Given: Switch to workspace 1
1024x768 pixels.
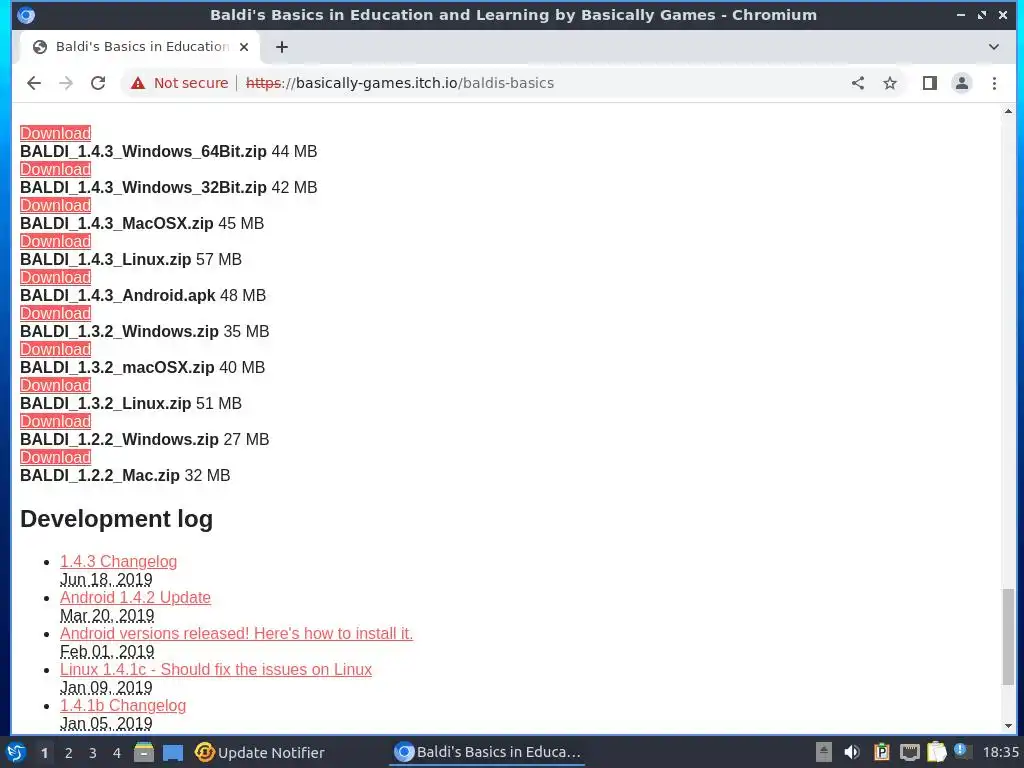Looking at the screenshot, I should [44, 753].
